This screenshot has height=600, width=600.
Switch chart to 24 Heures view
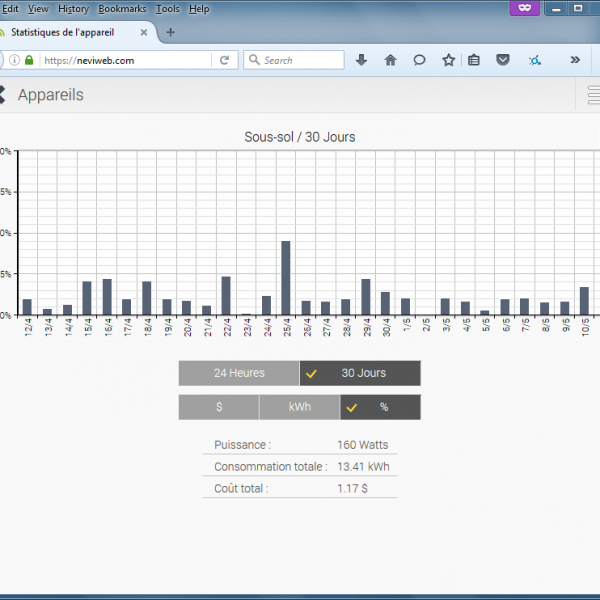point(239,373)
